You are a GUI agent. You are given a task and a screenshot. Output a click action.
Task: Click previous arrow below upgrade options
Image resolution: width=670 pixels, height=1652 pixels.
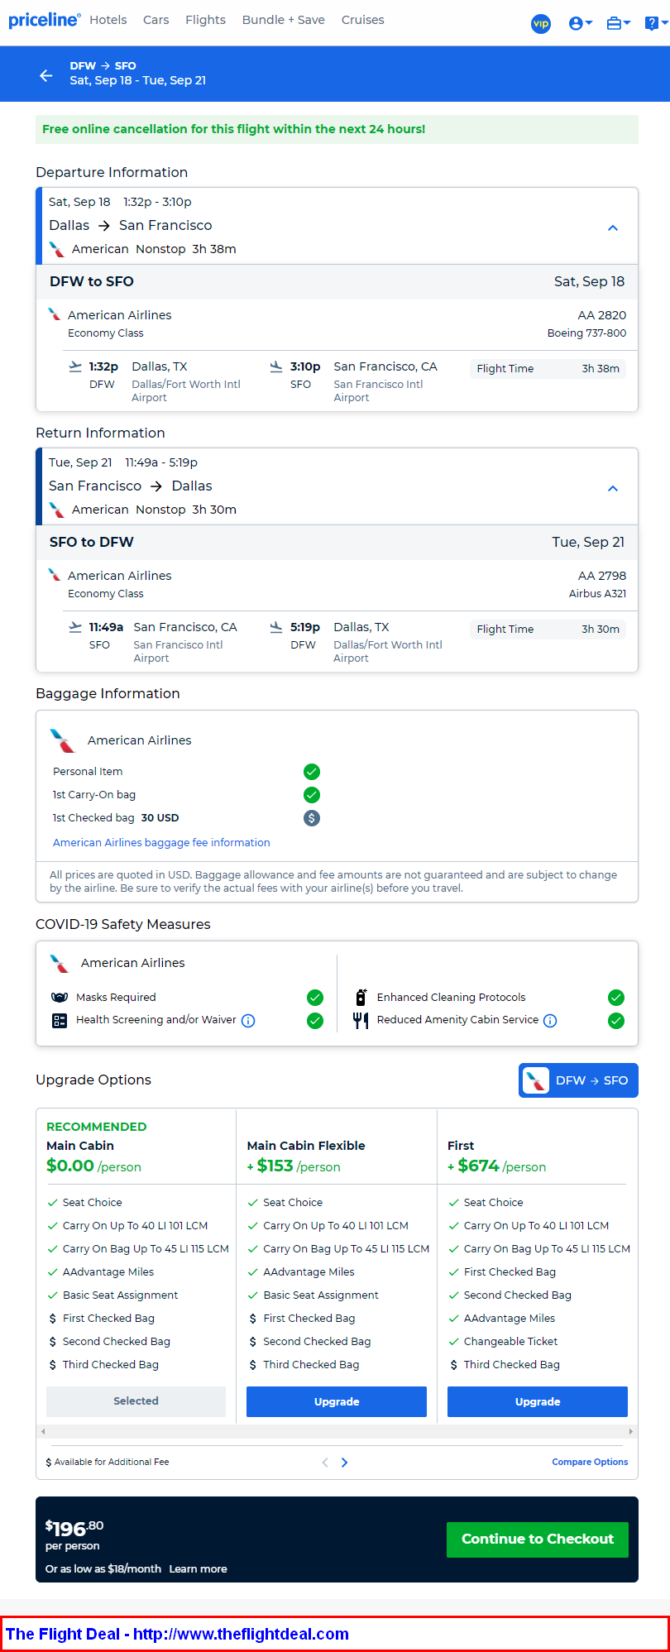click(325, 1462)
